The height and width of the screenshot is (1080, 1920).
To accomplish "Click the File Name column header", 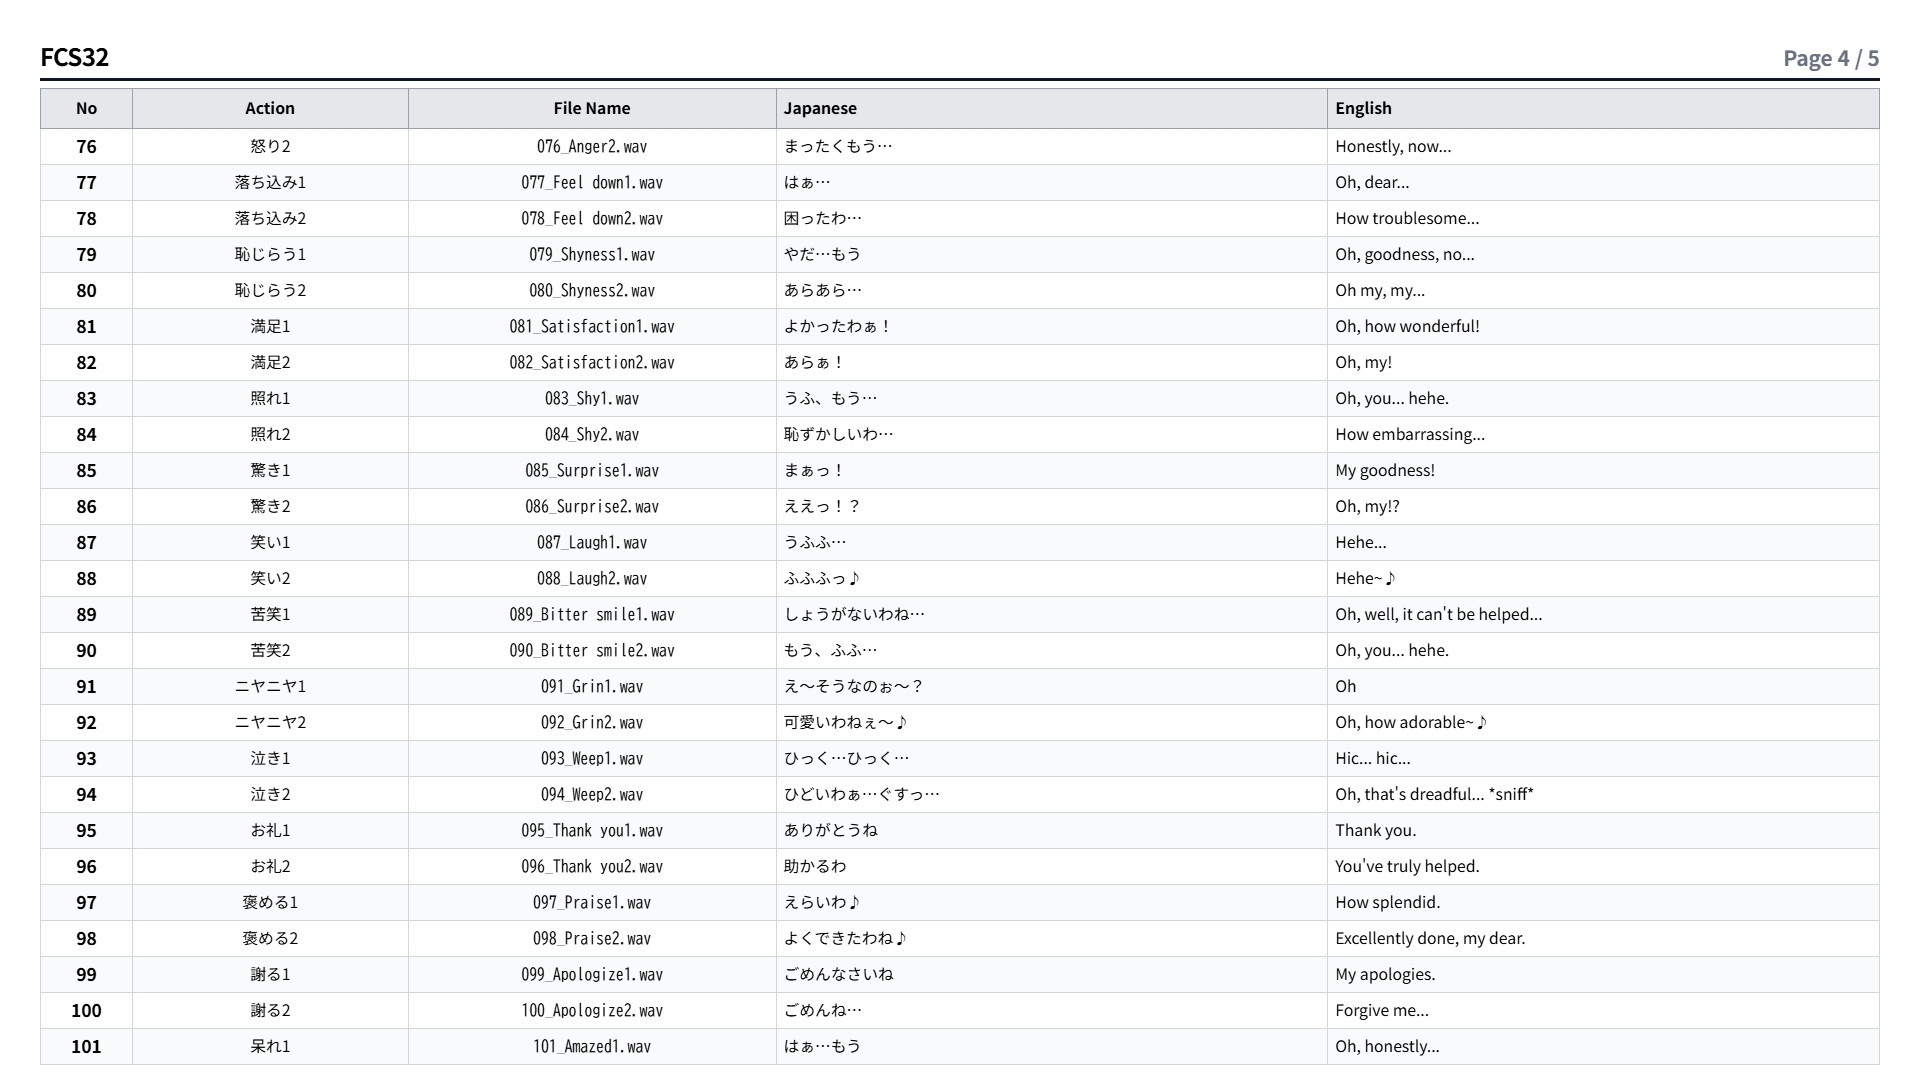I will (x=592, y=108).
